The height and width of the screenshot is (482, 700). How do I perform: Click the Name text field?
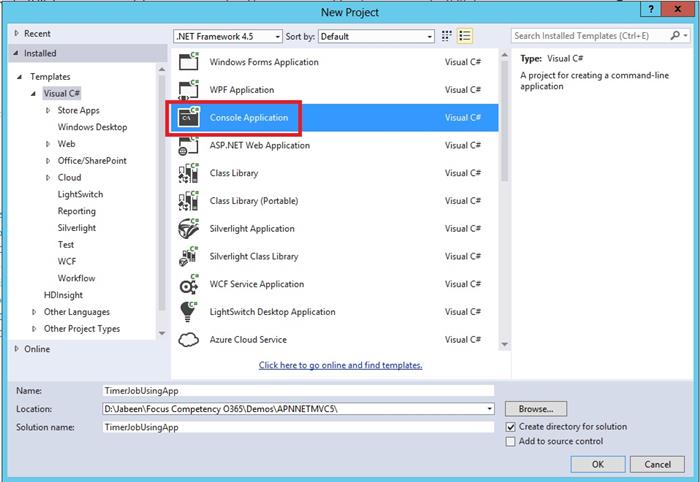tap(298, 391)
